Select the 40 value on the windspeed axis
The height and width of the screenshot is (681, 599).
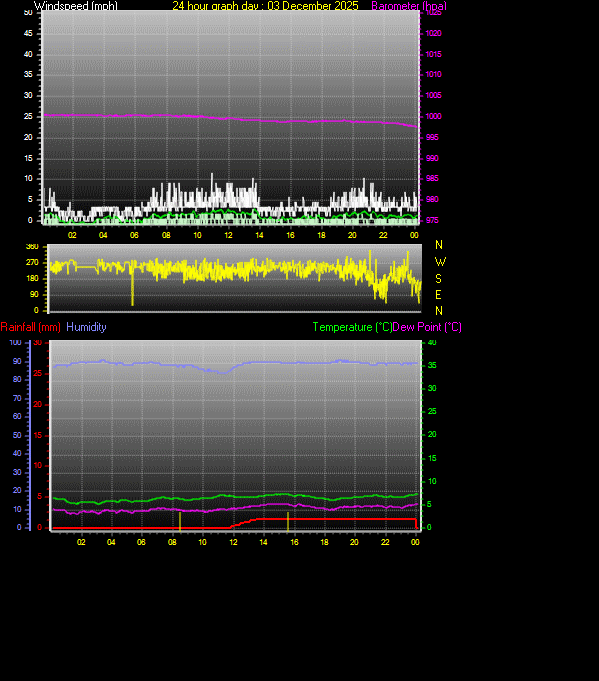click(28, 54)
